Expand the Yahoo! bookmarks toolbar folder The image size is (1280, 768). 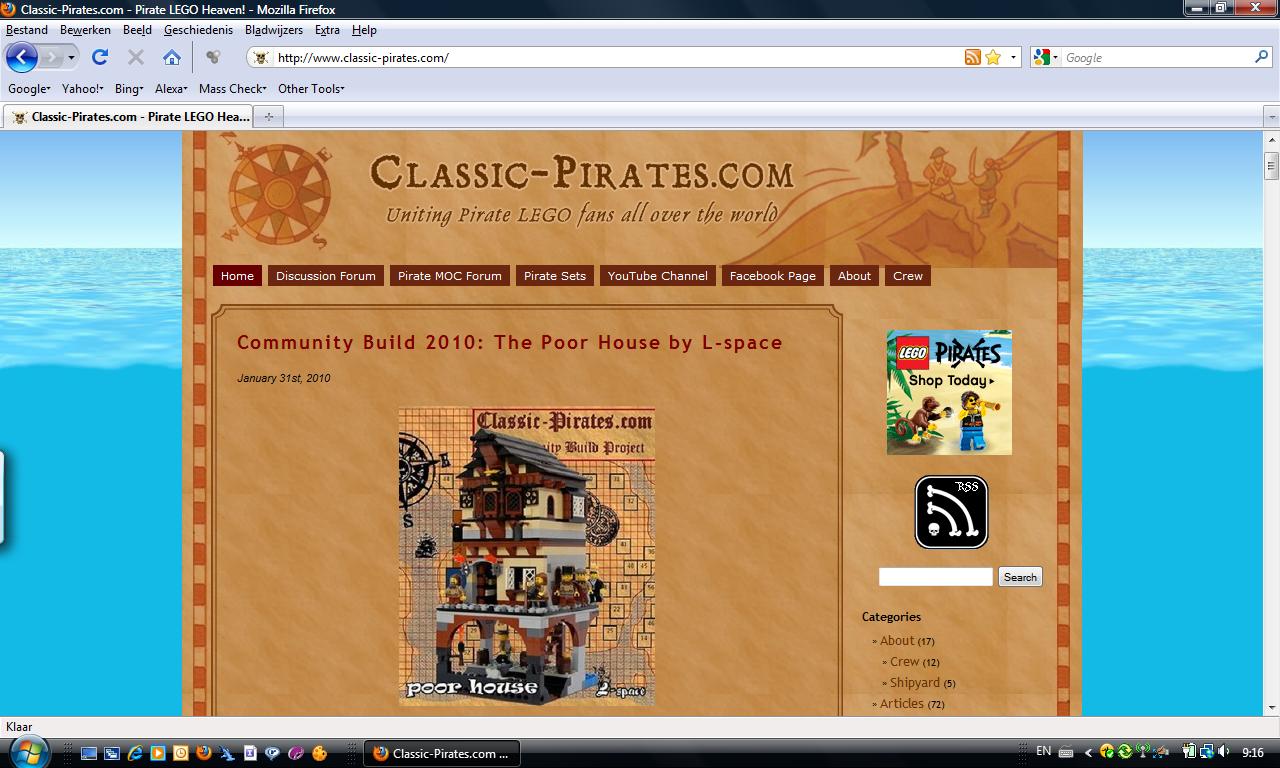(82, 88)
